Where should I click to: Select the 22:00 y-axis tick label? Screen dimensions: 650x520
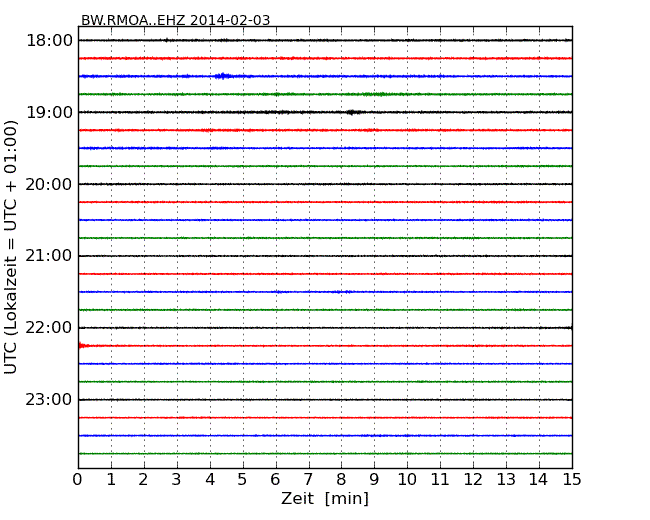tap(48, 328)
